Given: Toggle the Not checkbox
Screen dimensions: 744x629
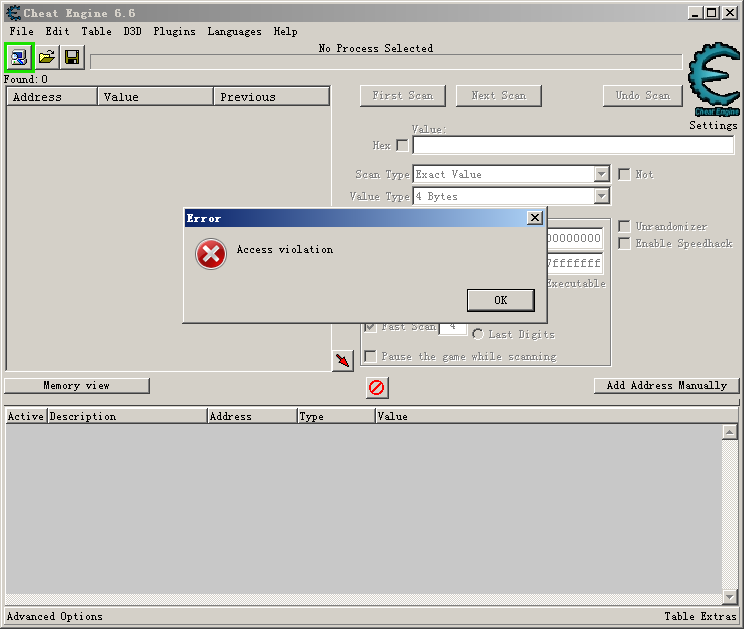Looking at the screenshot, I should tap(624, 175).
